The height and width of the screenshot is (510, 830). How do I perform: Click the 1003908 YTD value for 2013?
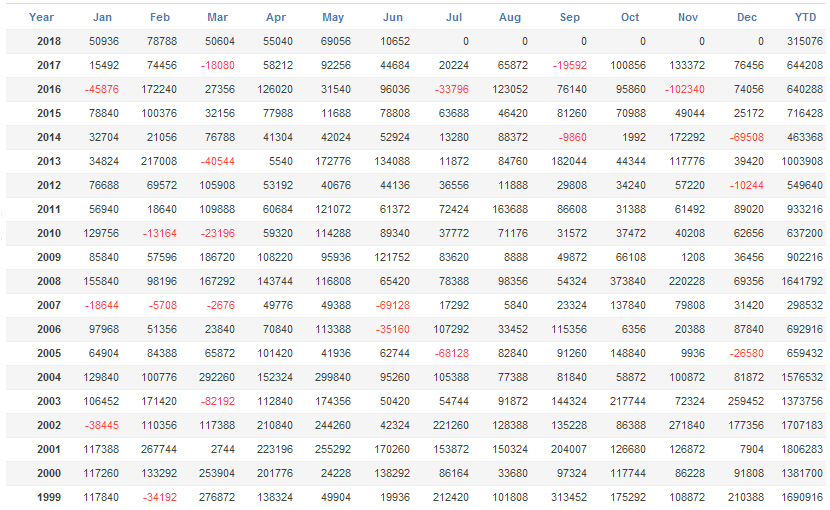pos(802,161)
